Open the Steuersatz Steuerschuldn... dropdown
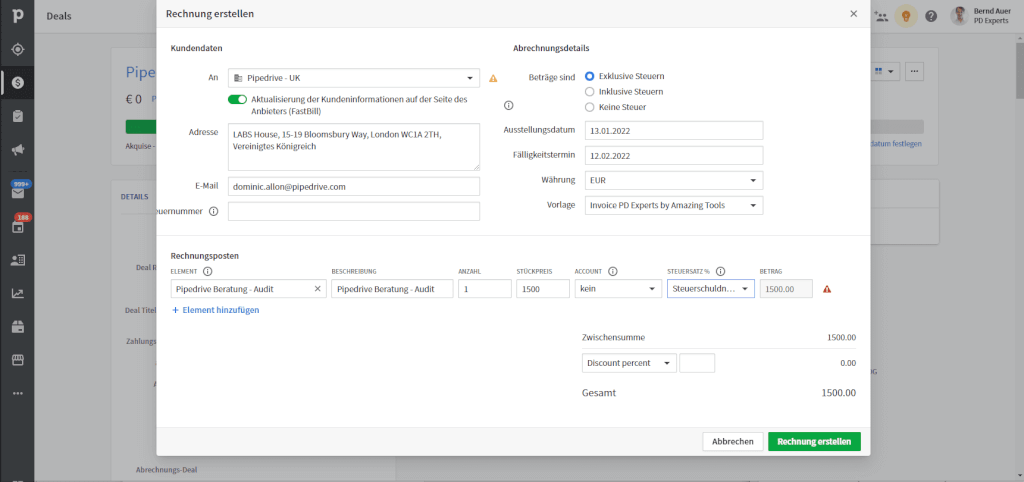Viewport: 1024px width, 482px height. 711,289
